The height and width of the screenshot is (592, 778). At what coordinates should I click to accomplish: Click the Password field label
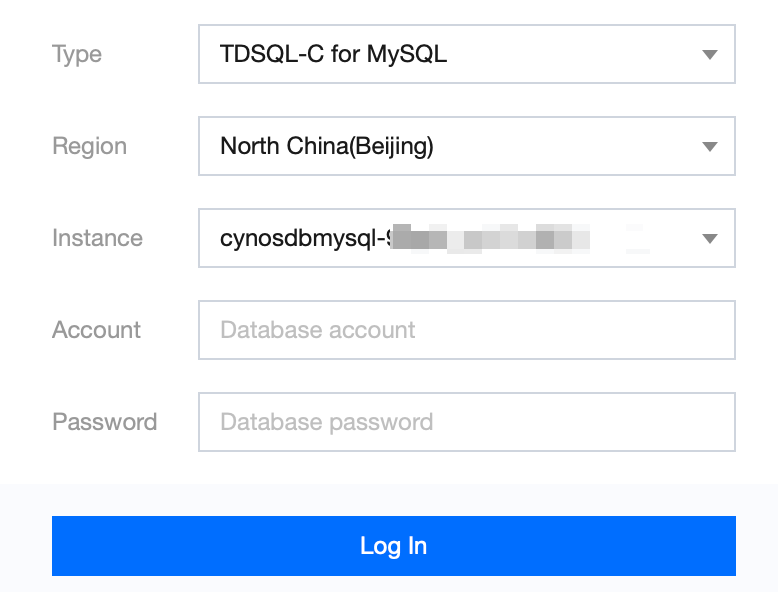(x=104, y=422)
